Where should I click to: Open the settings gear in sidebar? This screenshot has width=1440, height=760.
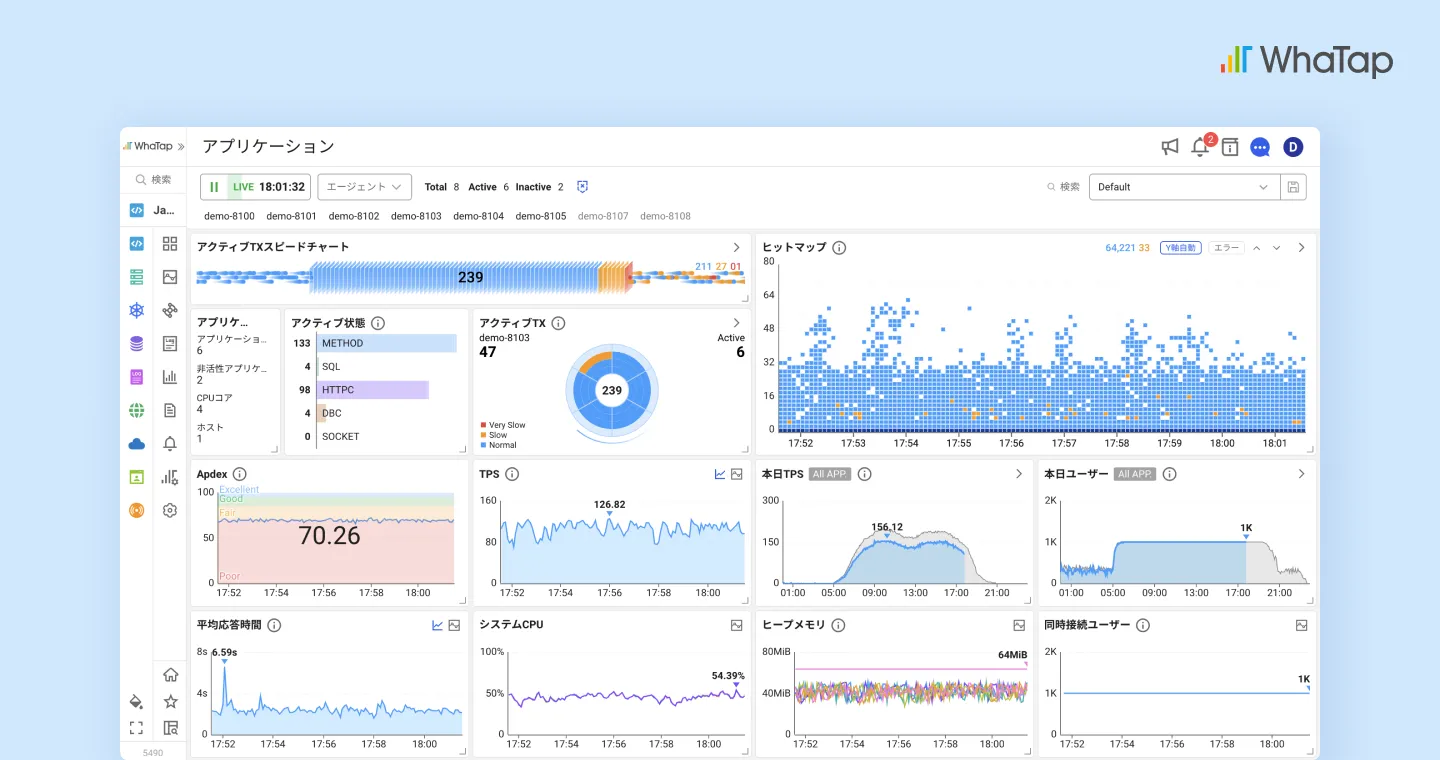[170, 510]
